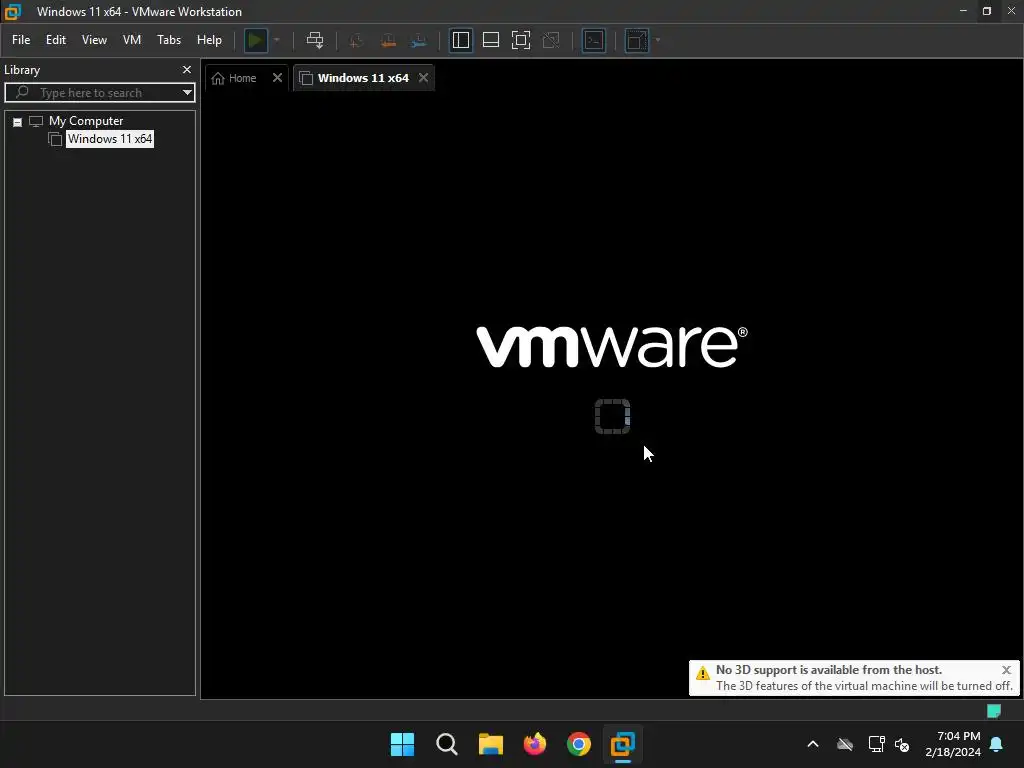1024x768 pixels.
Task: Select Windows 11 x64 in the library
Action: (x=110, y=138)
